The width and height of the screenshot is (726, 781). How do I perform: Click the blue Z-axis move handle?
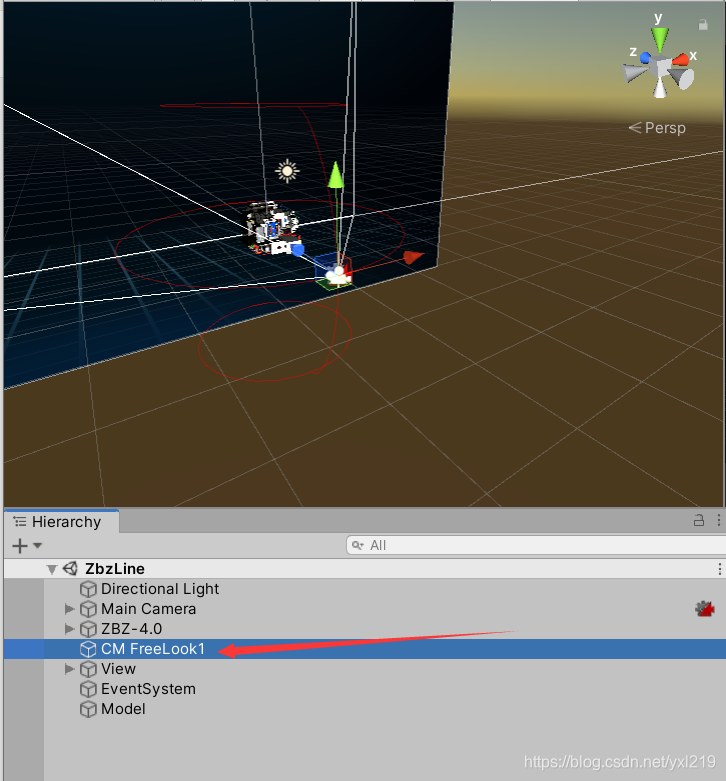coord(298,250)
